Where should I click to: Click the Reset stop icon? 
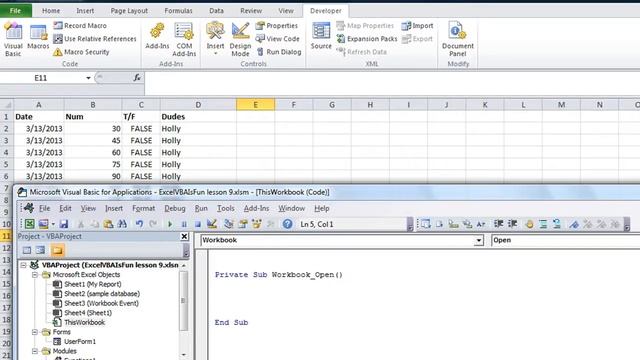[x=198, y=224]
